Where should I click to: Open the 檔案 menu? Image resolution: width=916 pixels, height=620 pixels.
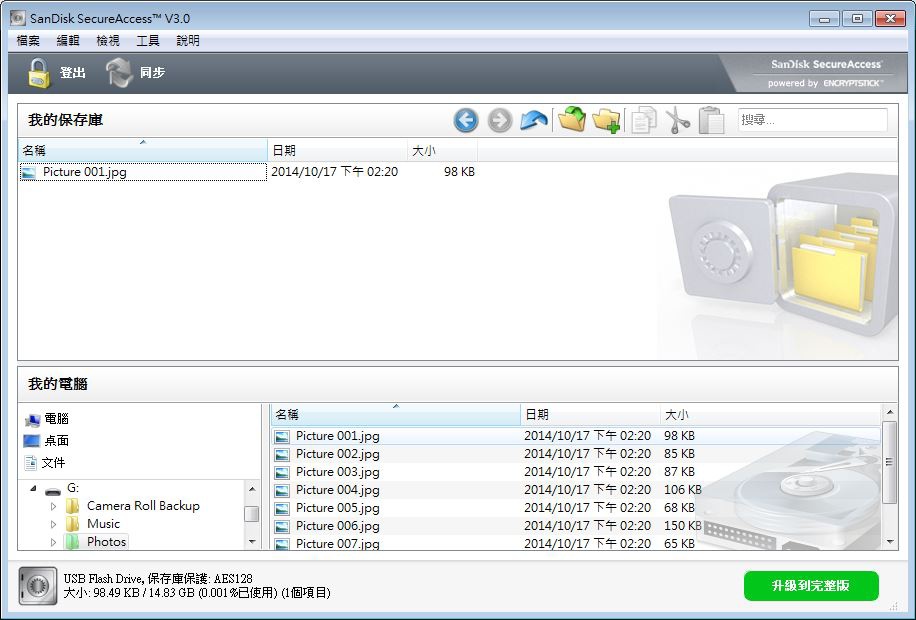click(28, 40)
